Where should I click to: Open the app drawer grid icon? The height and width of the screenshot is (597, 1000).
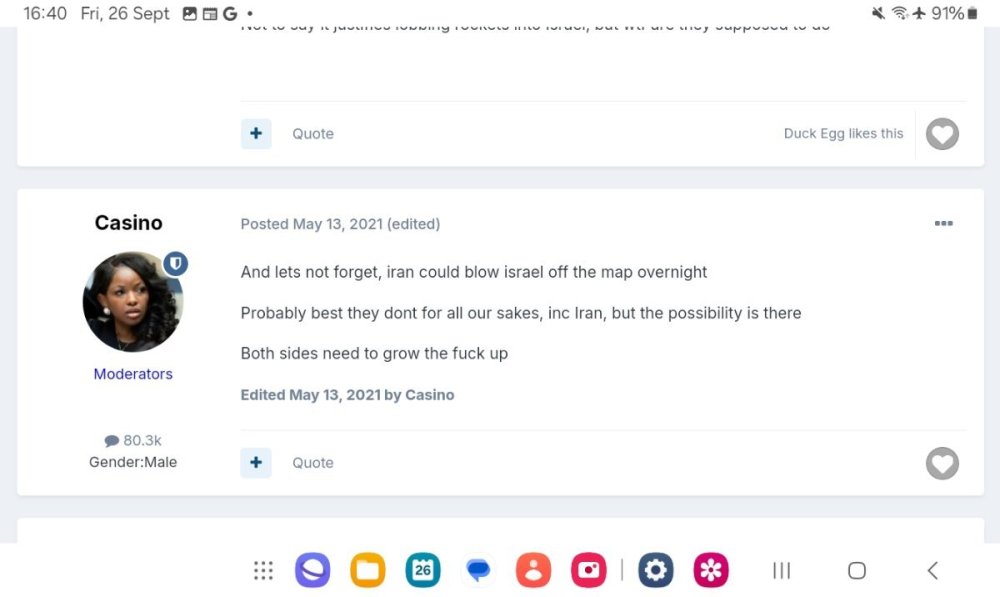coord(263,570)
